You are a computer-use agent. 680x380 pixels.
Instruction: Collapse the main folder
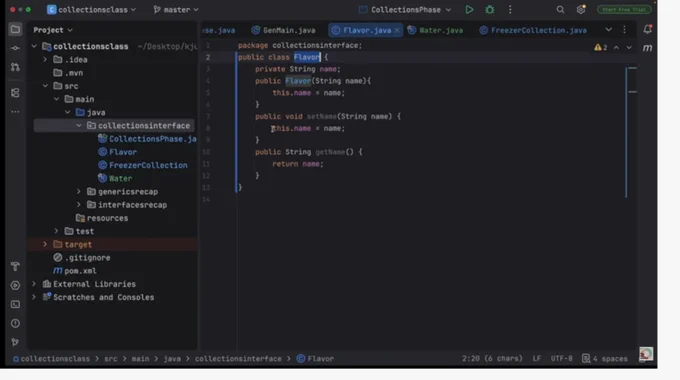point(56,99)
